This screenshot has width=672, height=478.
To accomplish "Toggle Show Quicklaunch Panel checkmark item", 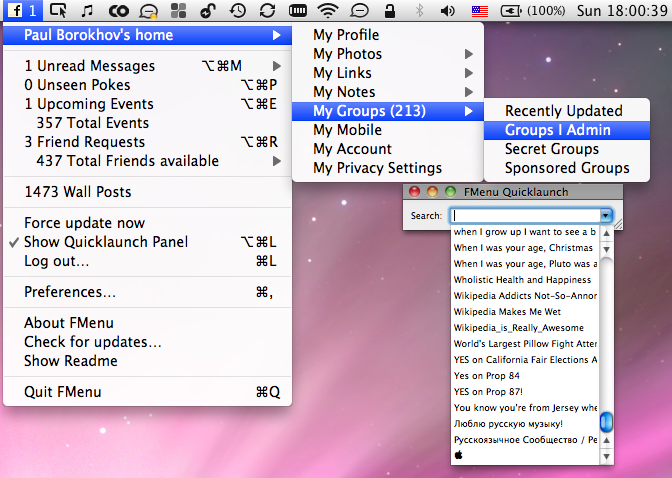I will tap(147, 242).
